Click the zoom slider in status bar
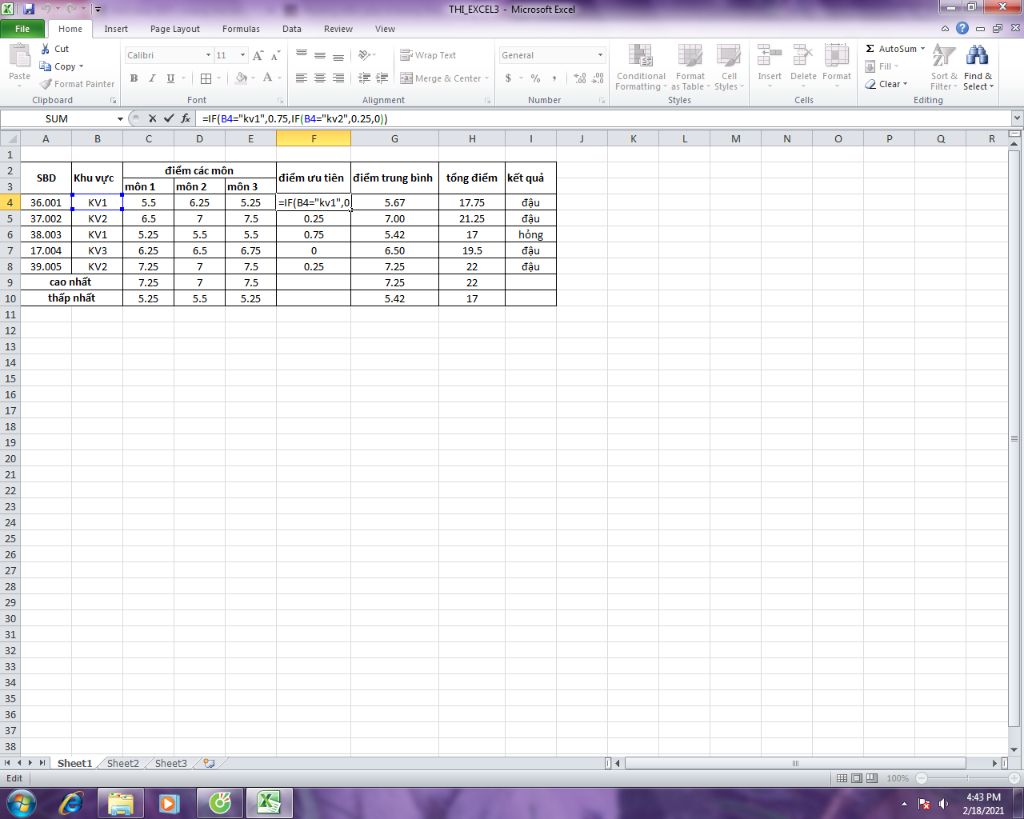Screen dimensions: 1024x819 pyautogui.click(x=967, y=778)
